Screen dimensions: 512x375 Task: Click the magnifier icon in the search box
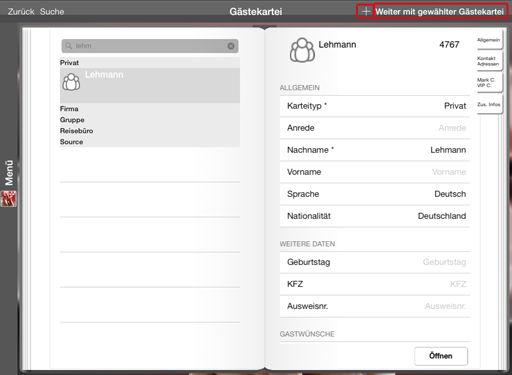[69, 46]
